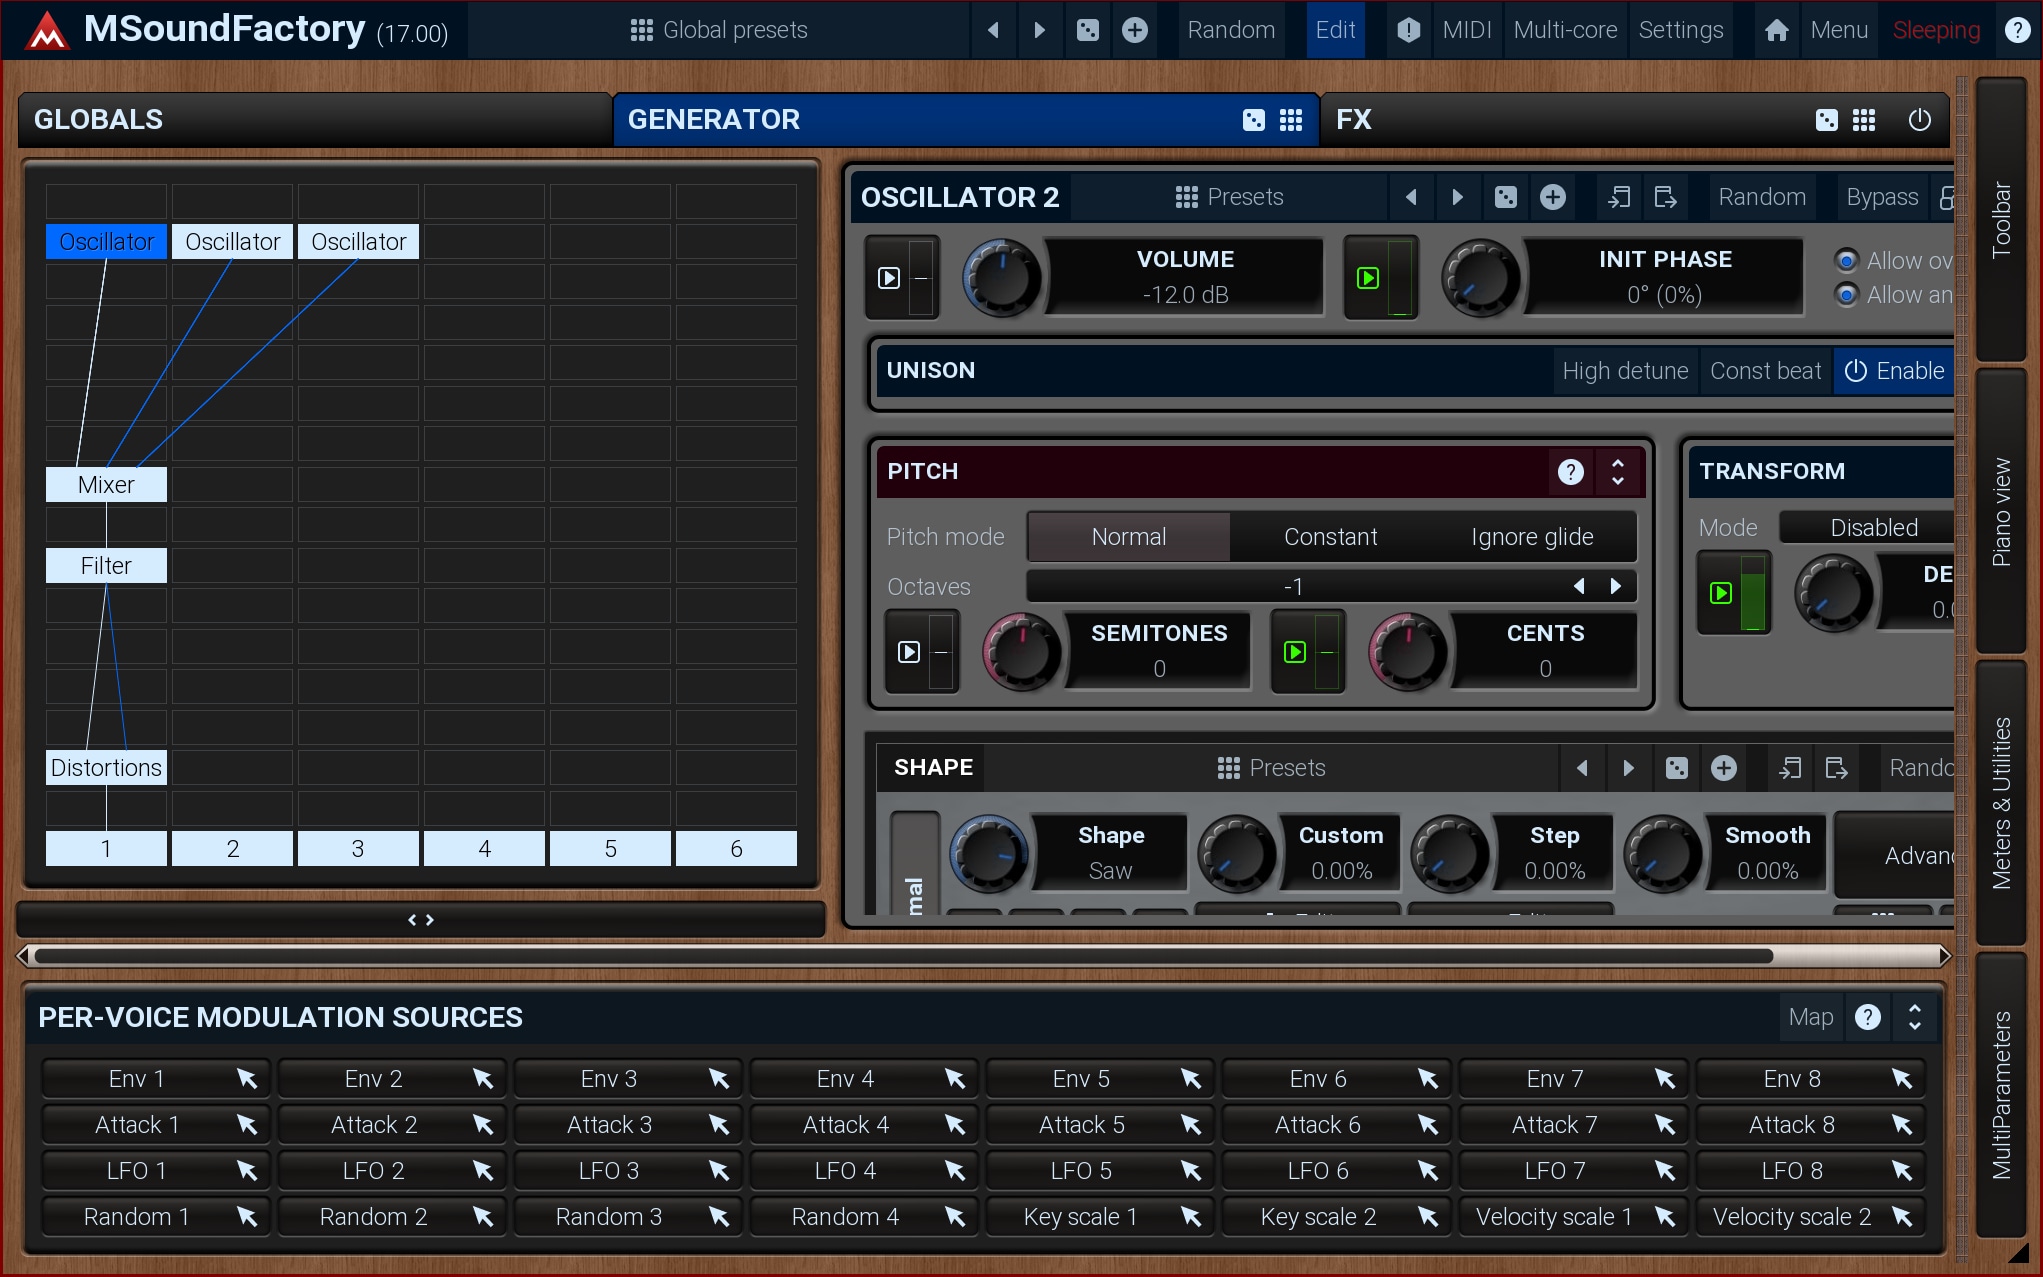Image resolution: width=2043 pixels, height=1277 pixels.
Task: Click the Shape presets plus icon
Action: coord(1724,768)
